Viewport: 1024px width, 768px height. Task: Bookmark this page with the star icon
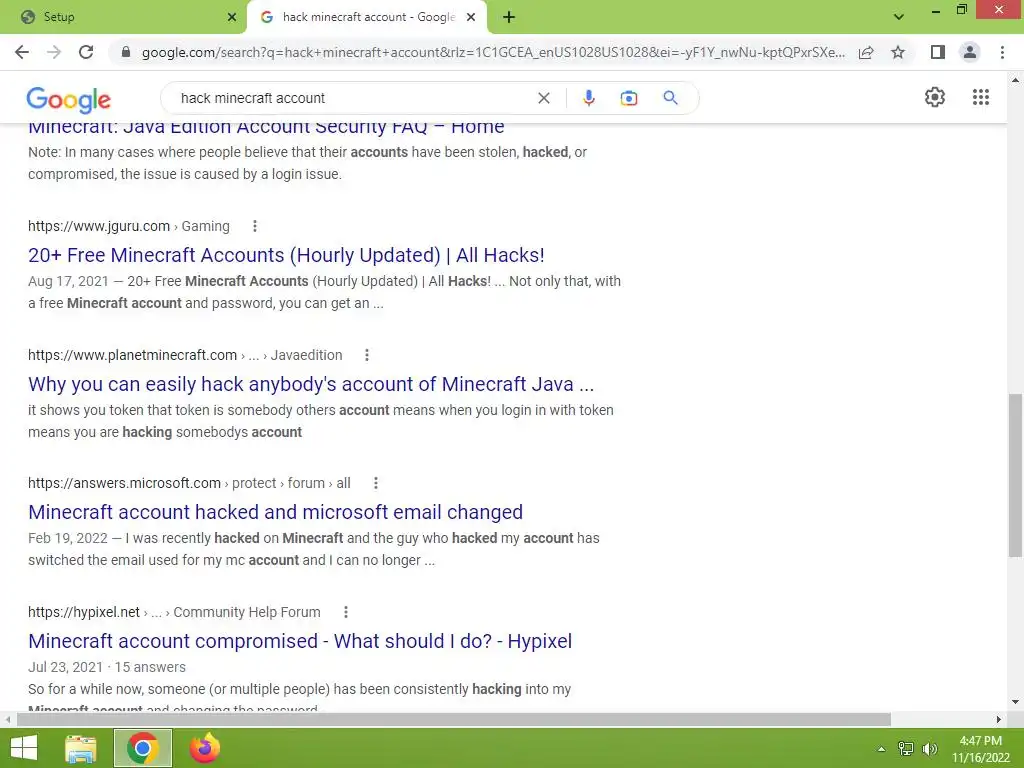(898, 52)
